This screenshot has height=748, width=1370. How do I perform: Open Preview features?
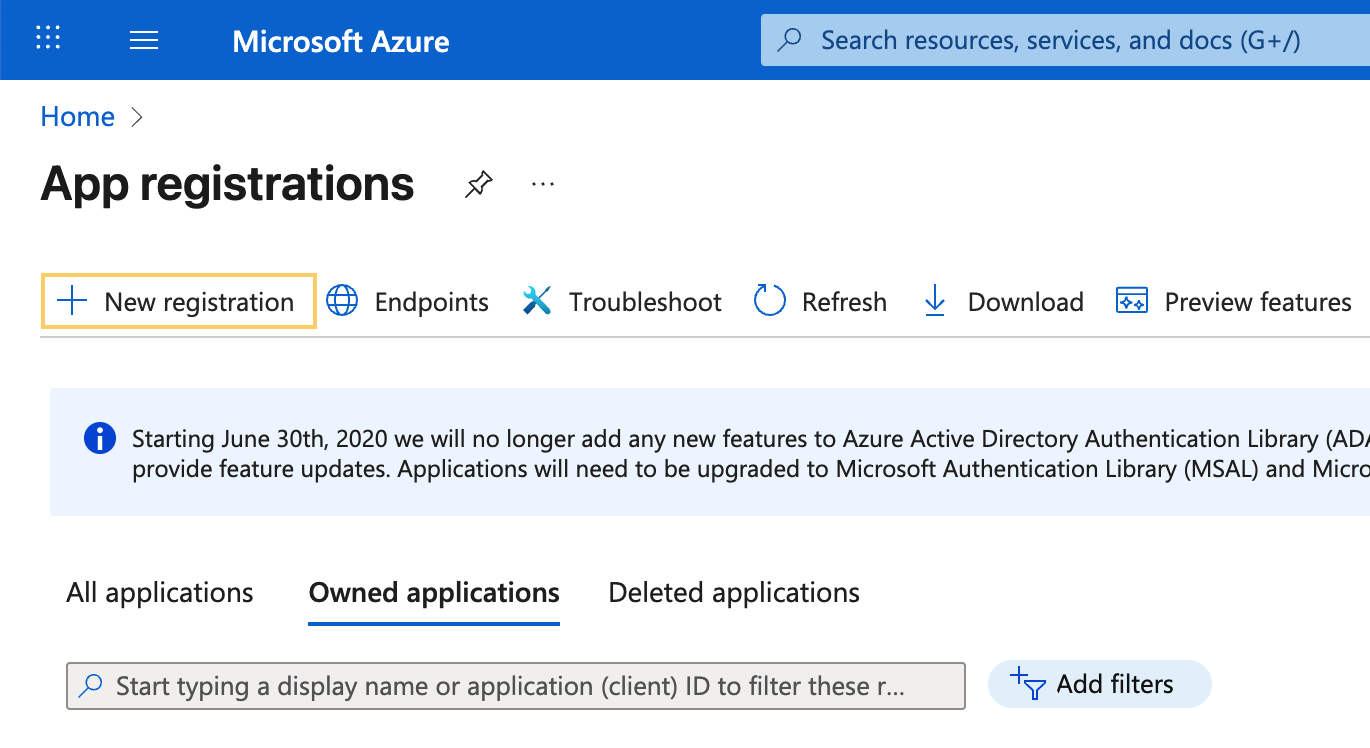pos(1234,301)
